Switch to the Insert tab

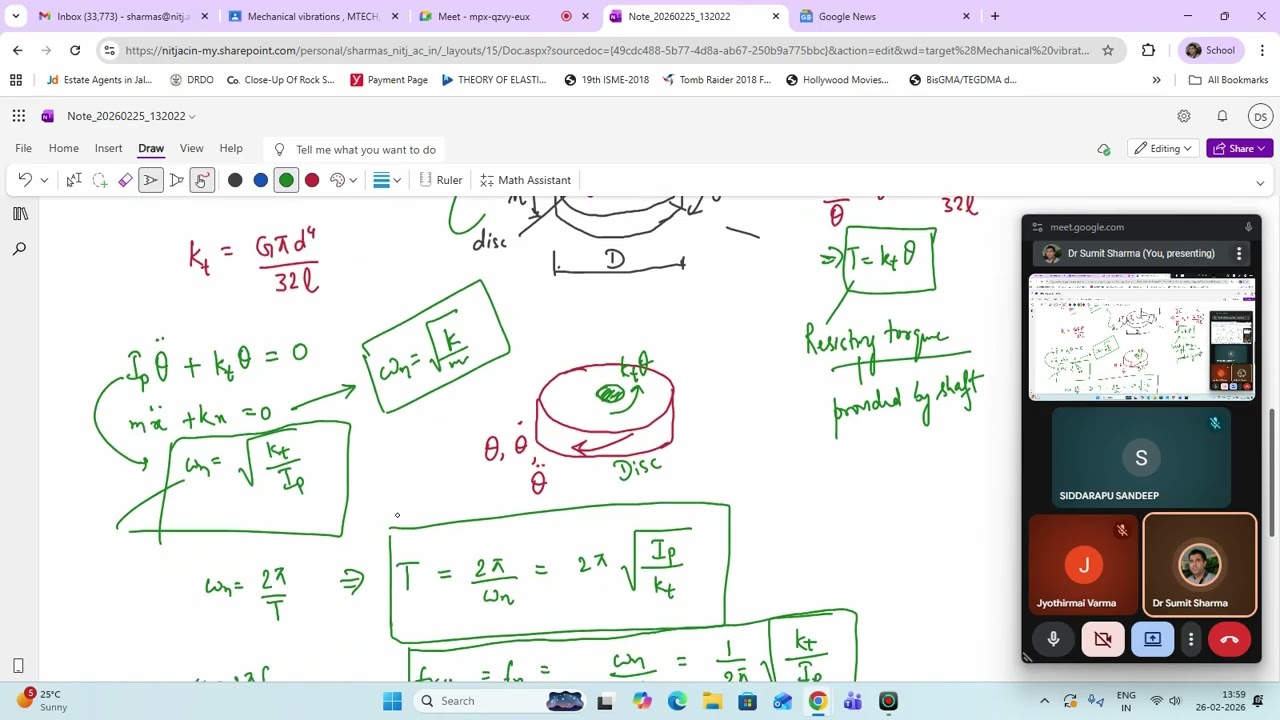(108, 149)
